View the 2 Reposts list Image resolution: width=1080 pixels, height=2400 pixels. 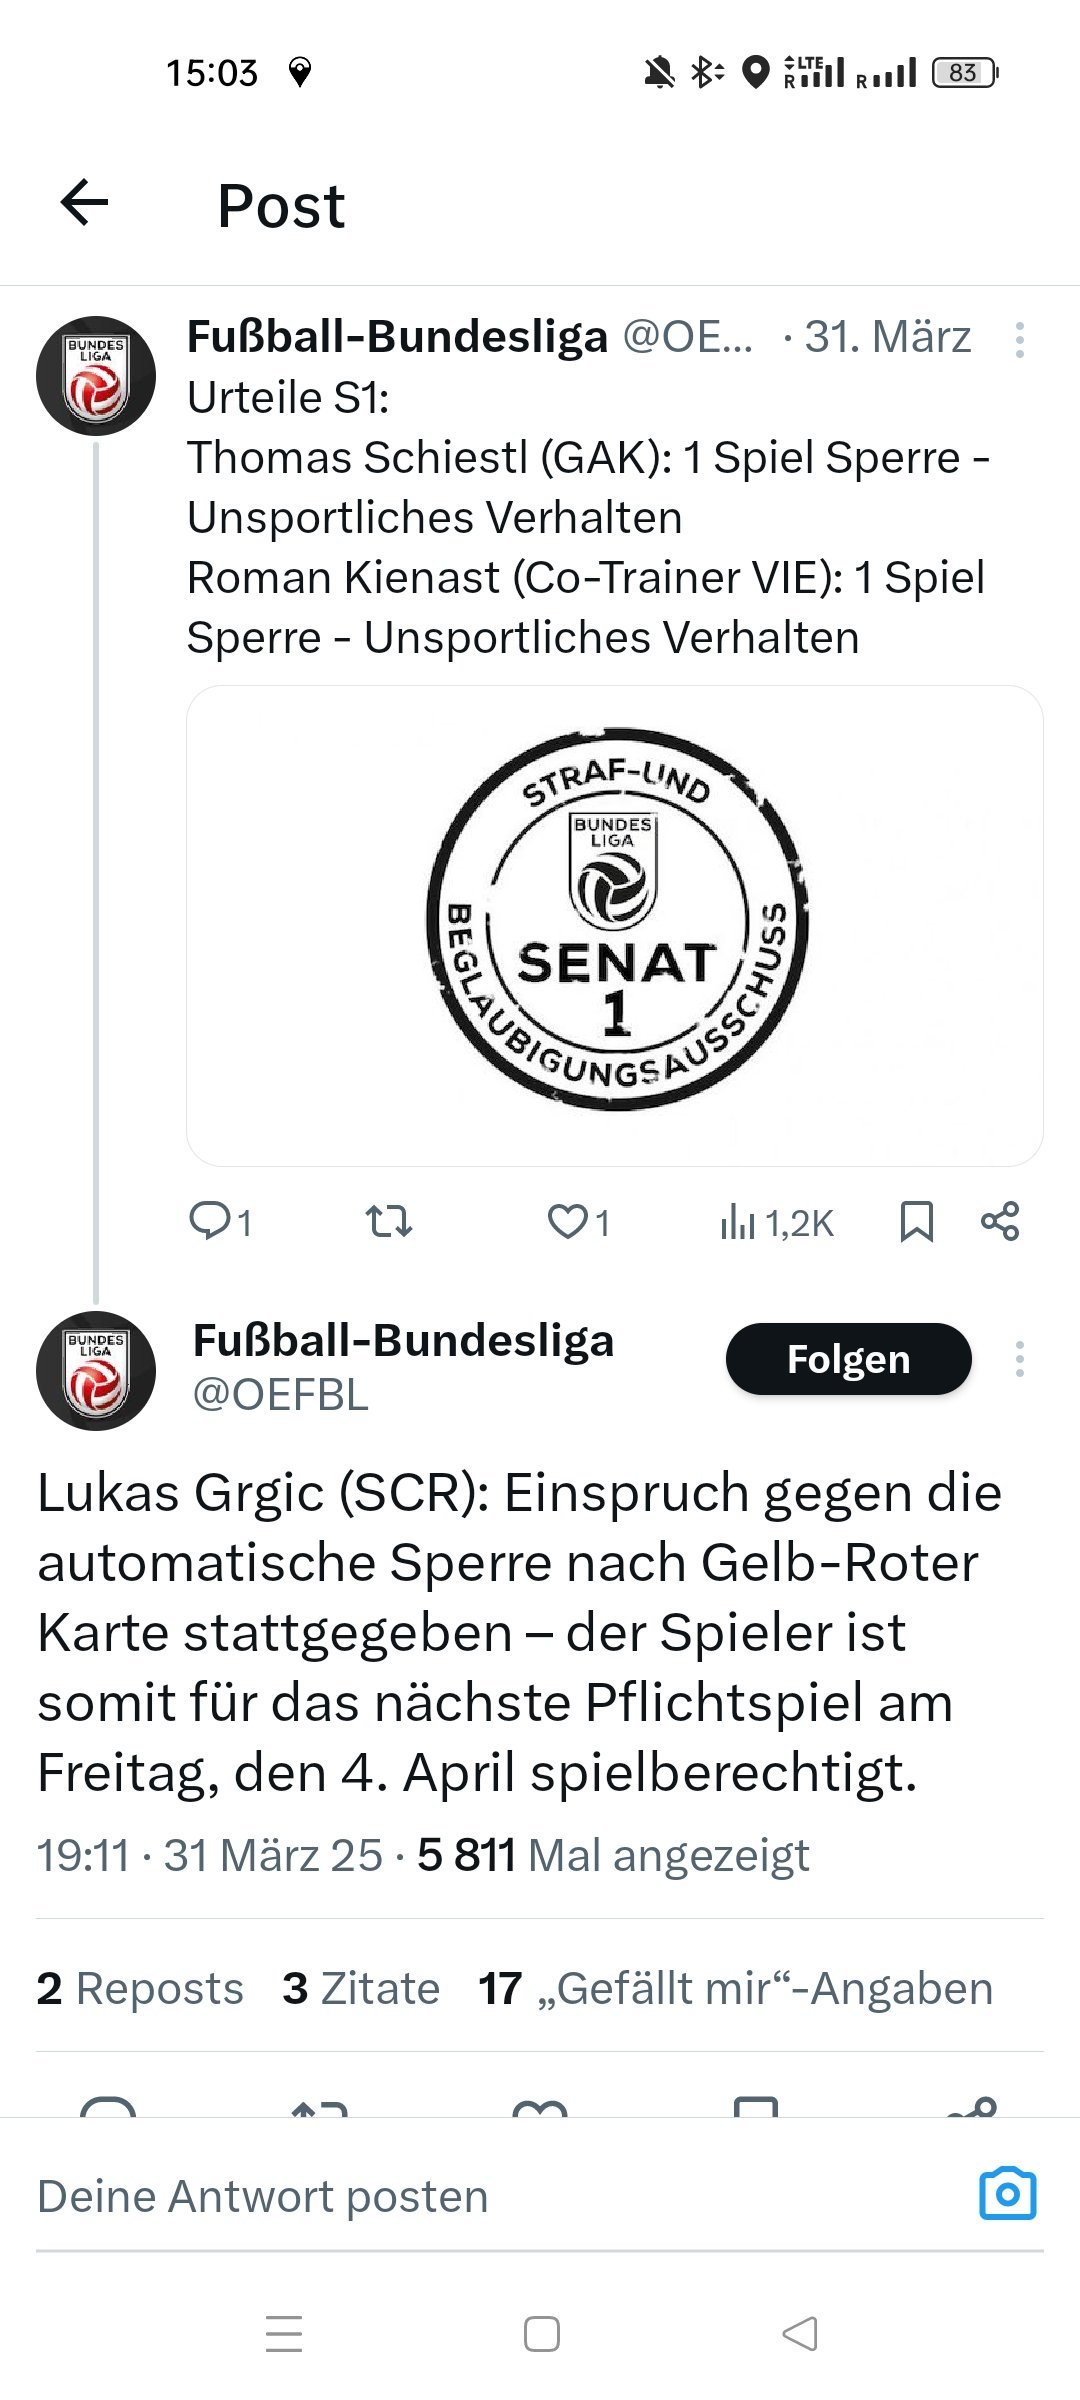tap(140, 1988)
